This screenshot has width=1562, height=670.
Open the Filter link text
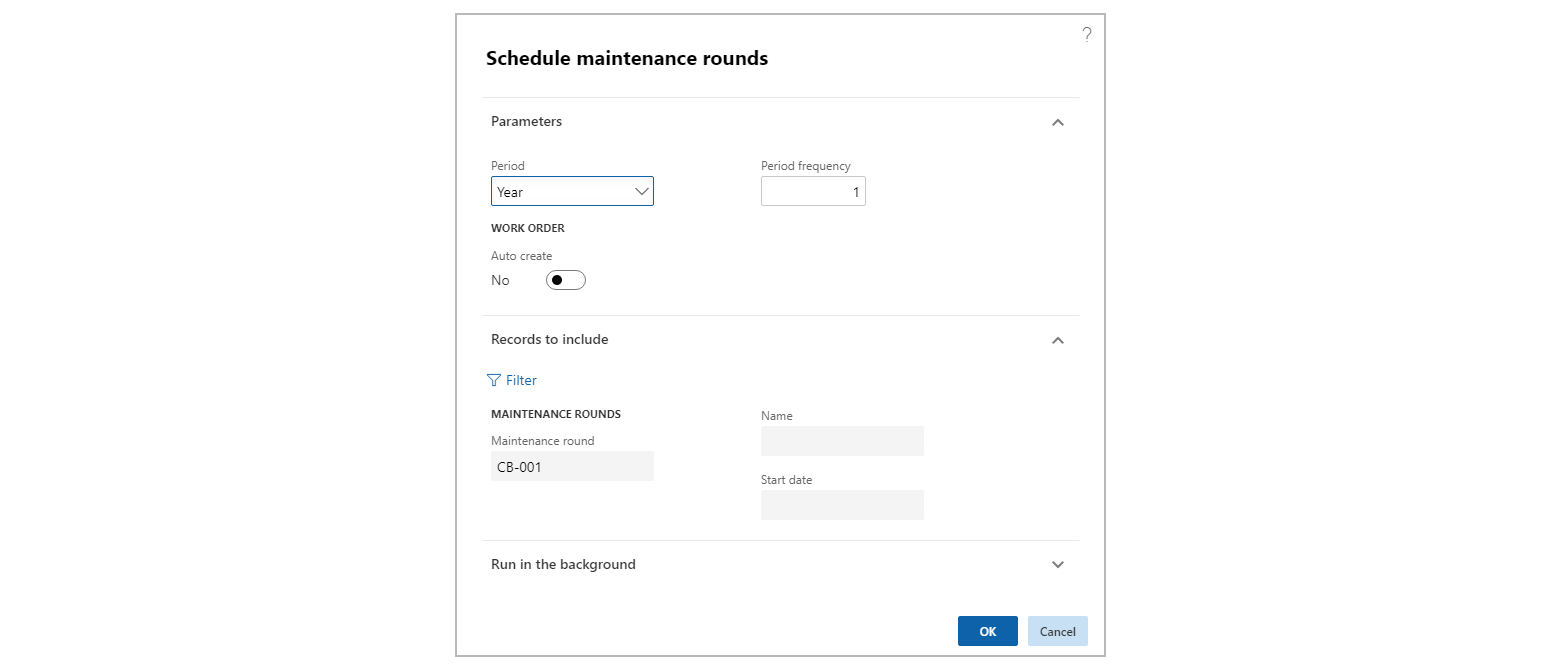[x=521, y=380]
